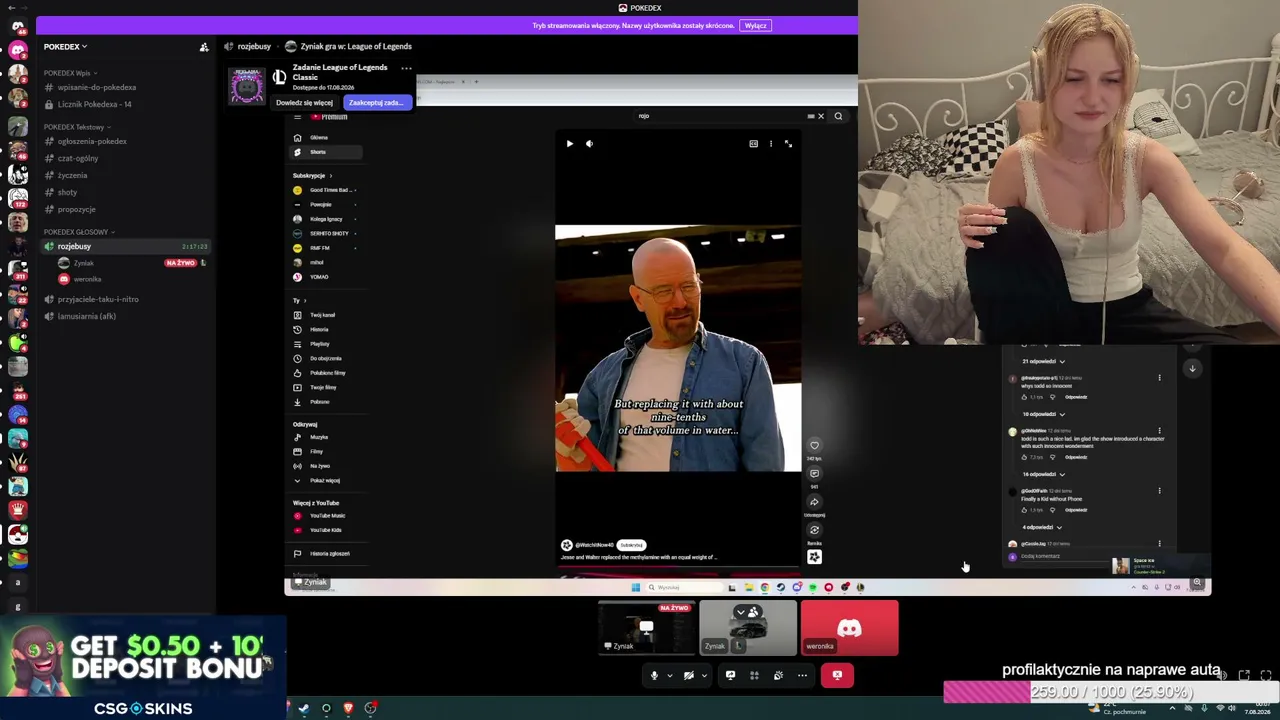Open the invite members icon beside POKEDEX
Screen dimensions: 1280x720
click(x=204, y=47)
